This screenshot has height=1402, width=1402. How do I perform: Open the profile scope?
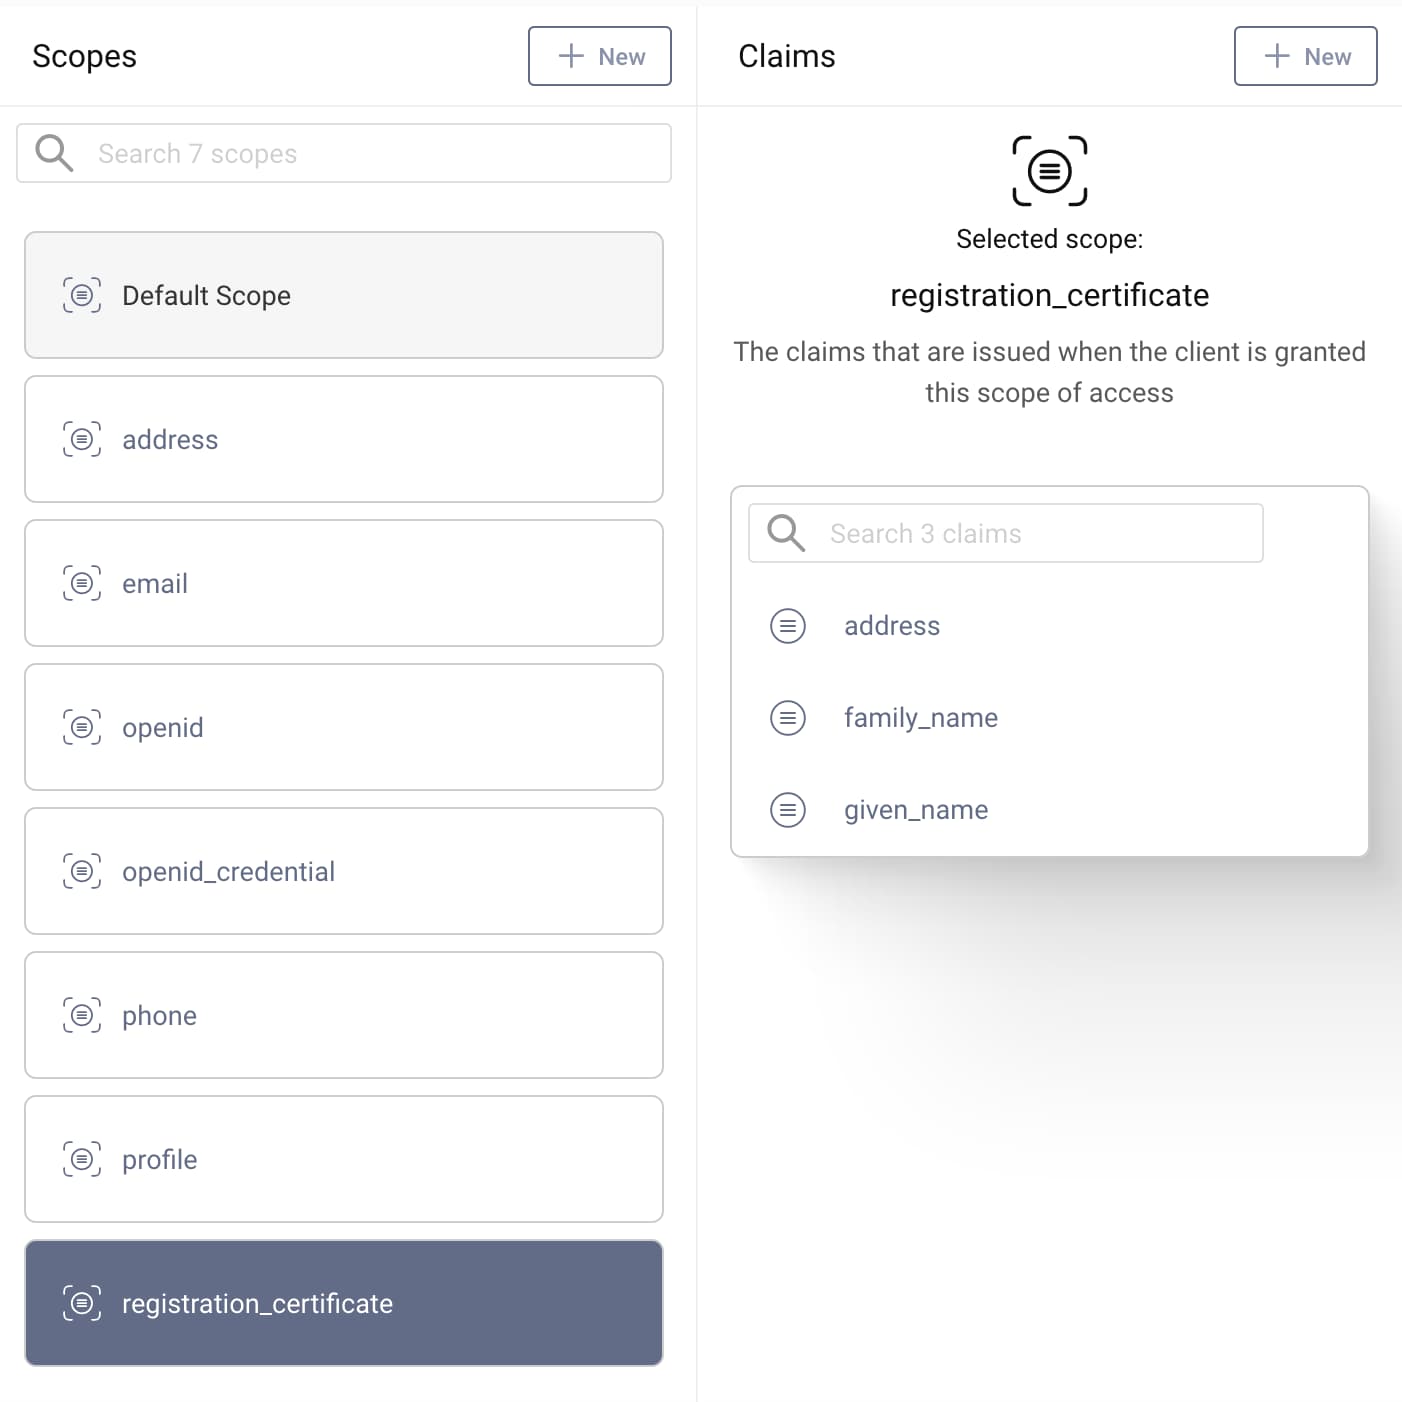coord(344,1159)
